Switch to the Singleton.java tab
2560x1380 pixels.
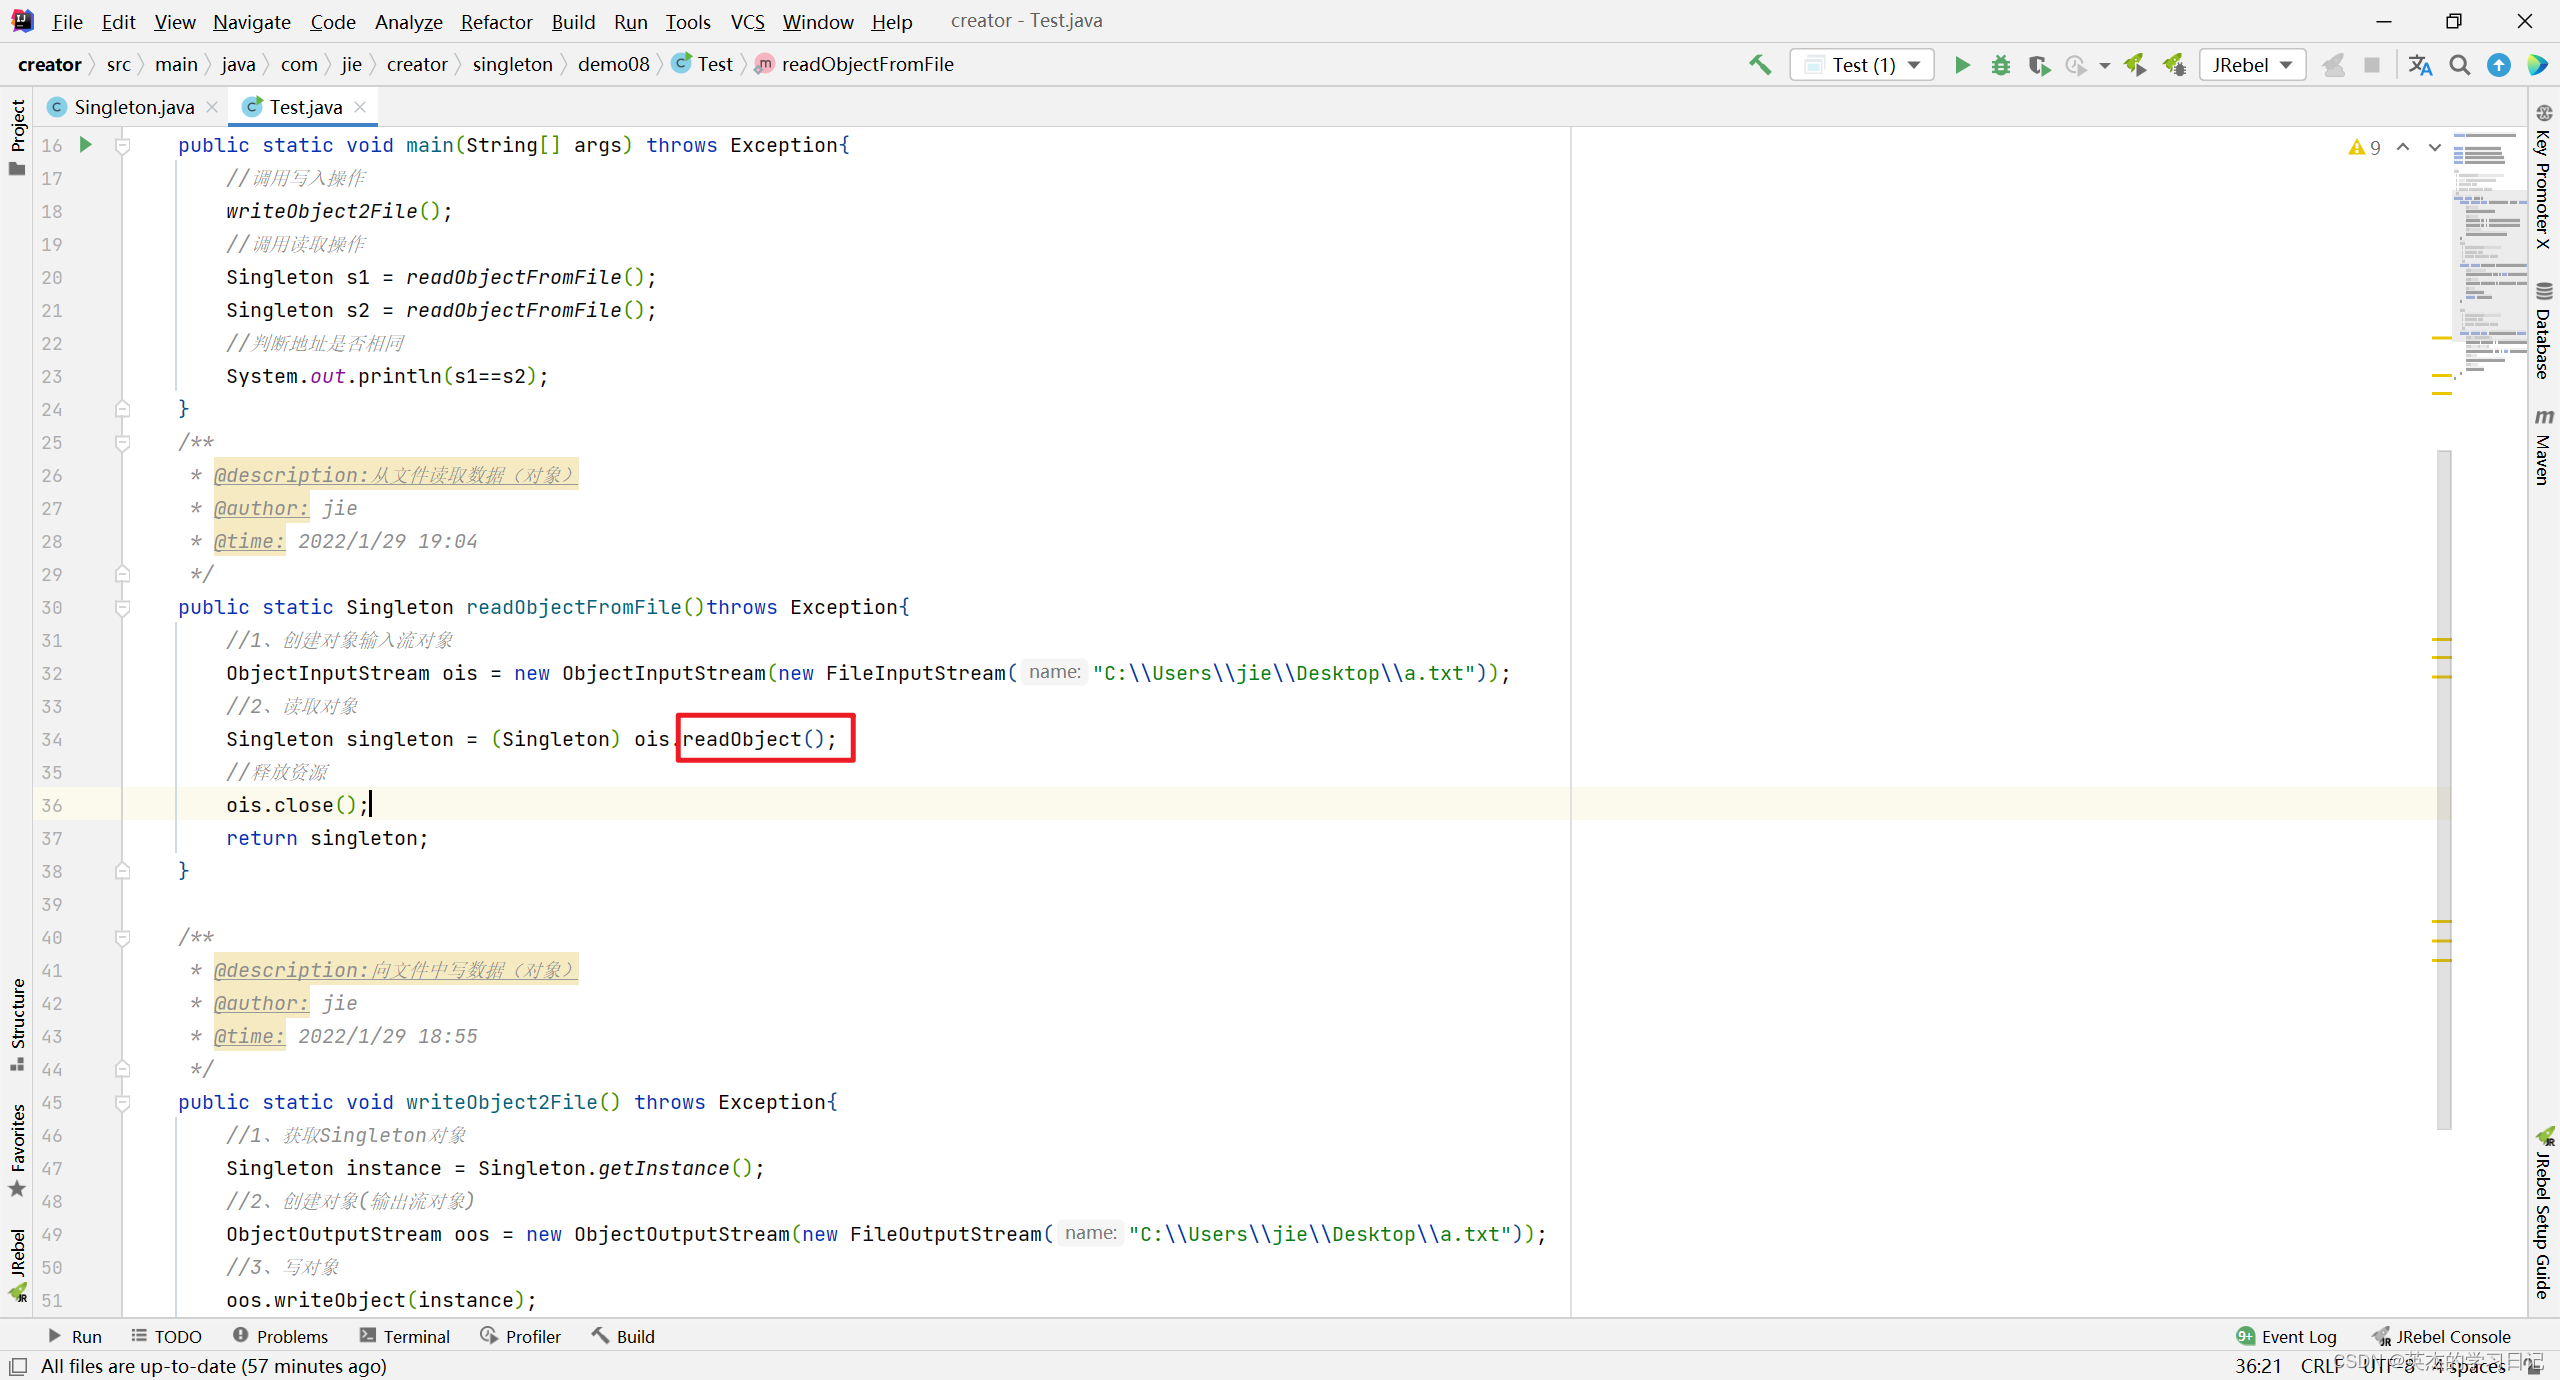[133, 107]
